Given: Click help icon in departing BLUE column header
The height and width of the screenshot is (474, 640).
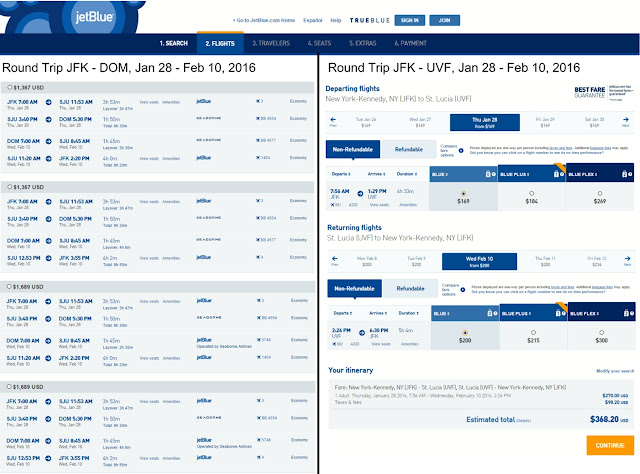Looking at the screenshot, I should (493, 174).
